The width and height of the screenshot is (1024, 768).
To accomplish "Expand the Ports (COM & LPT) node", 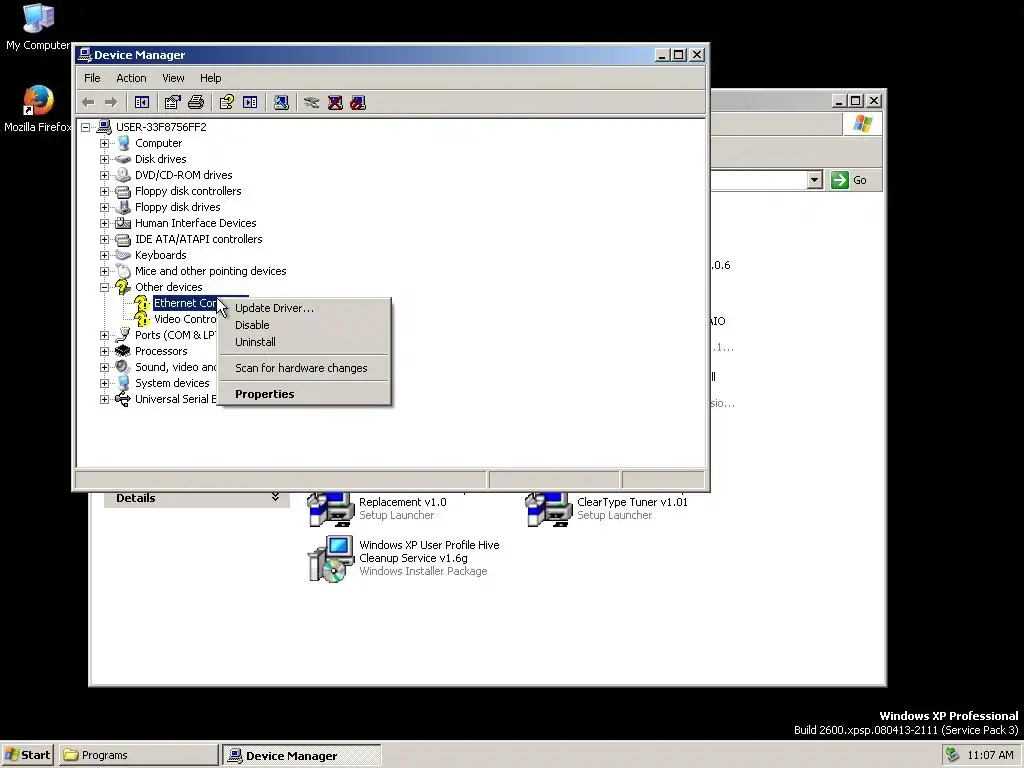I will point(104,335).
